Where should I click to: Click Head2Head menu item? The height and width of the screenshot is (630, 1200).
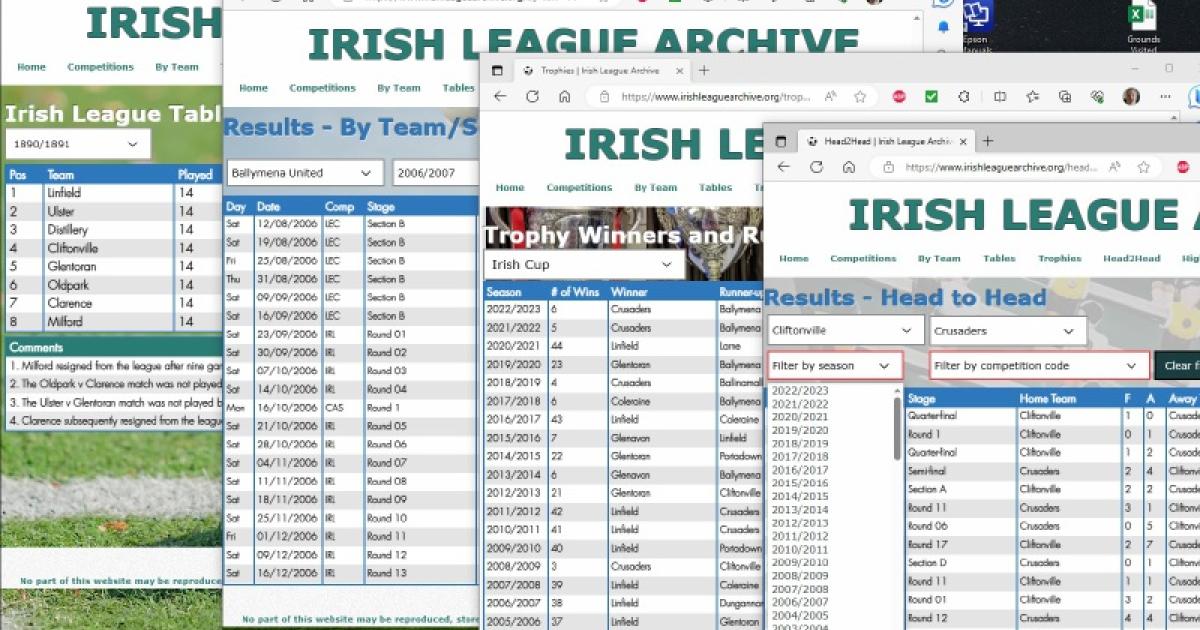1131,258
